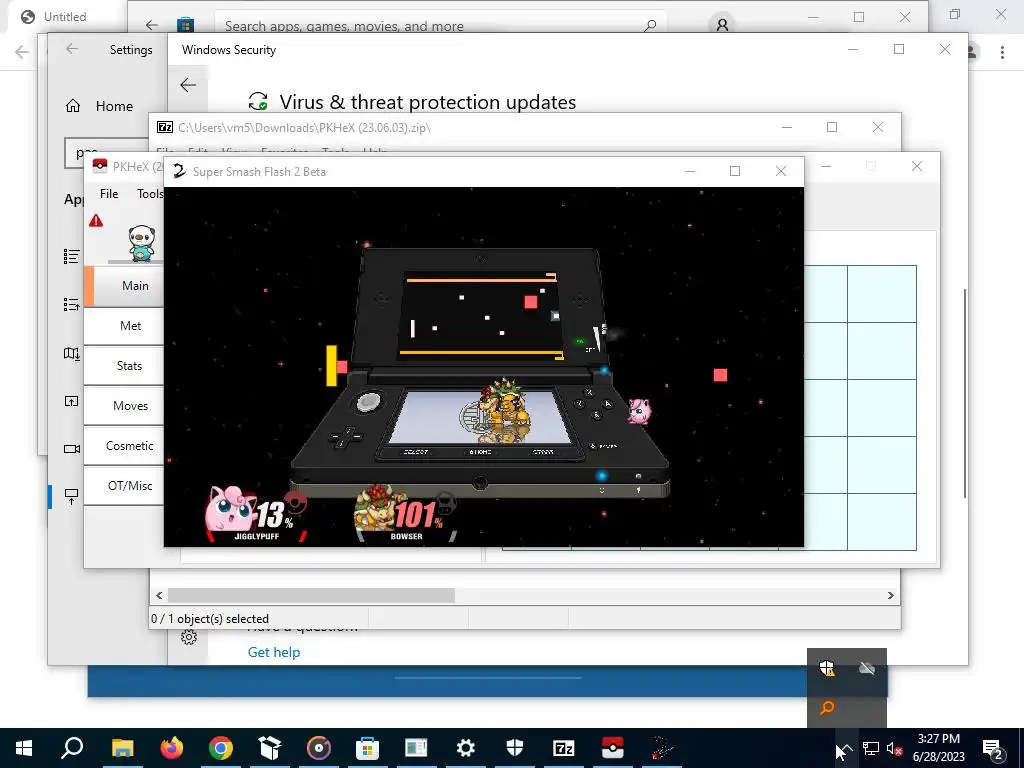Click Home in the Settings window
The image size is (1024, 768).
(x=114, y=106)
